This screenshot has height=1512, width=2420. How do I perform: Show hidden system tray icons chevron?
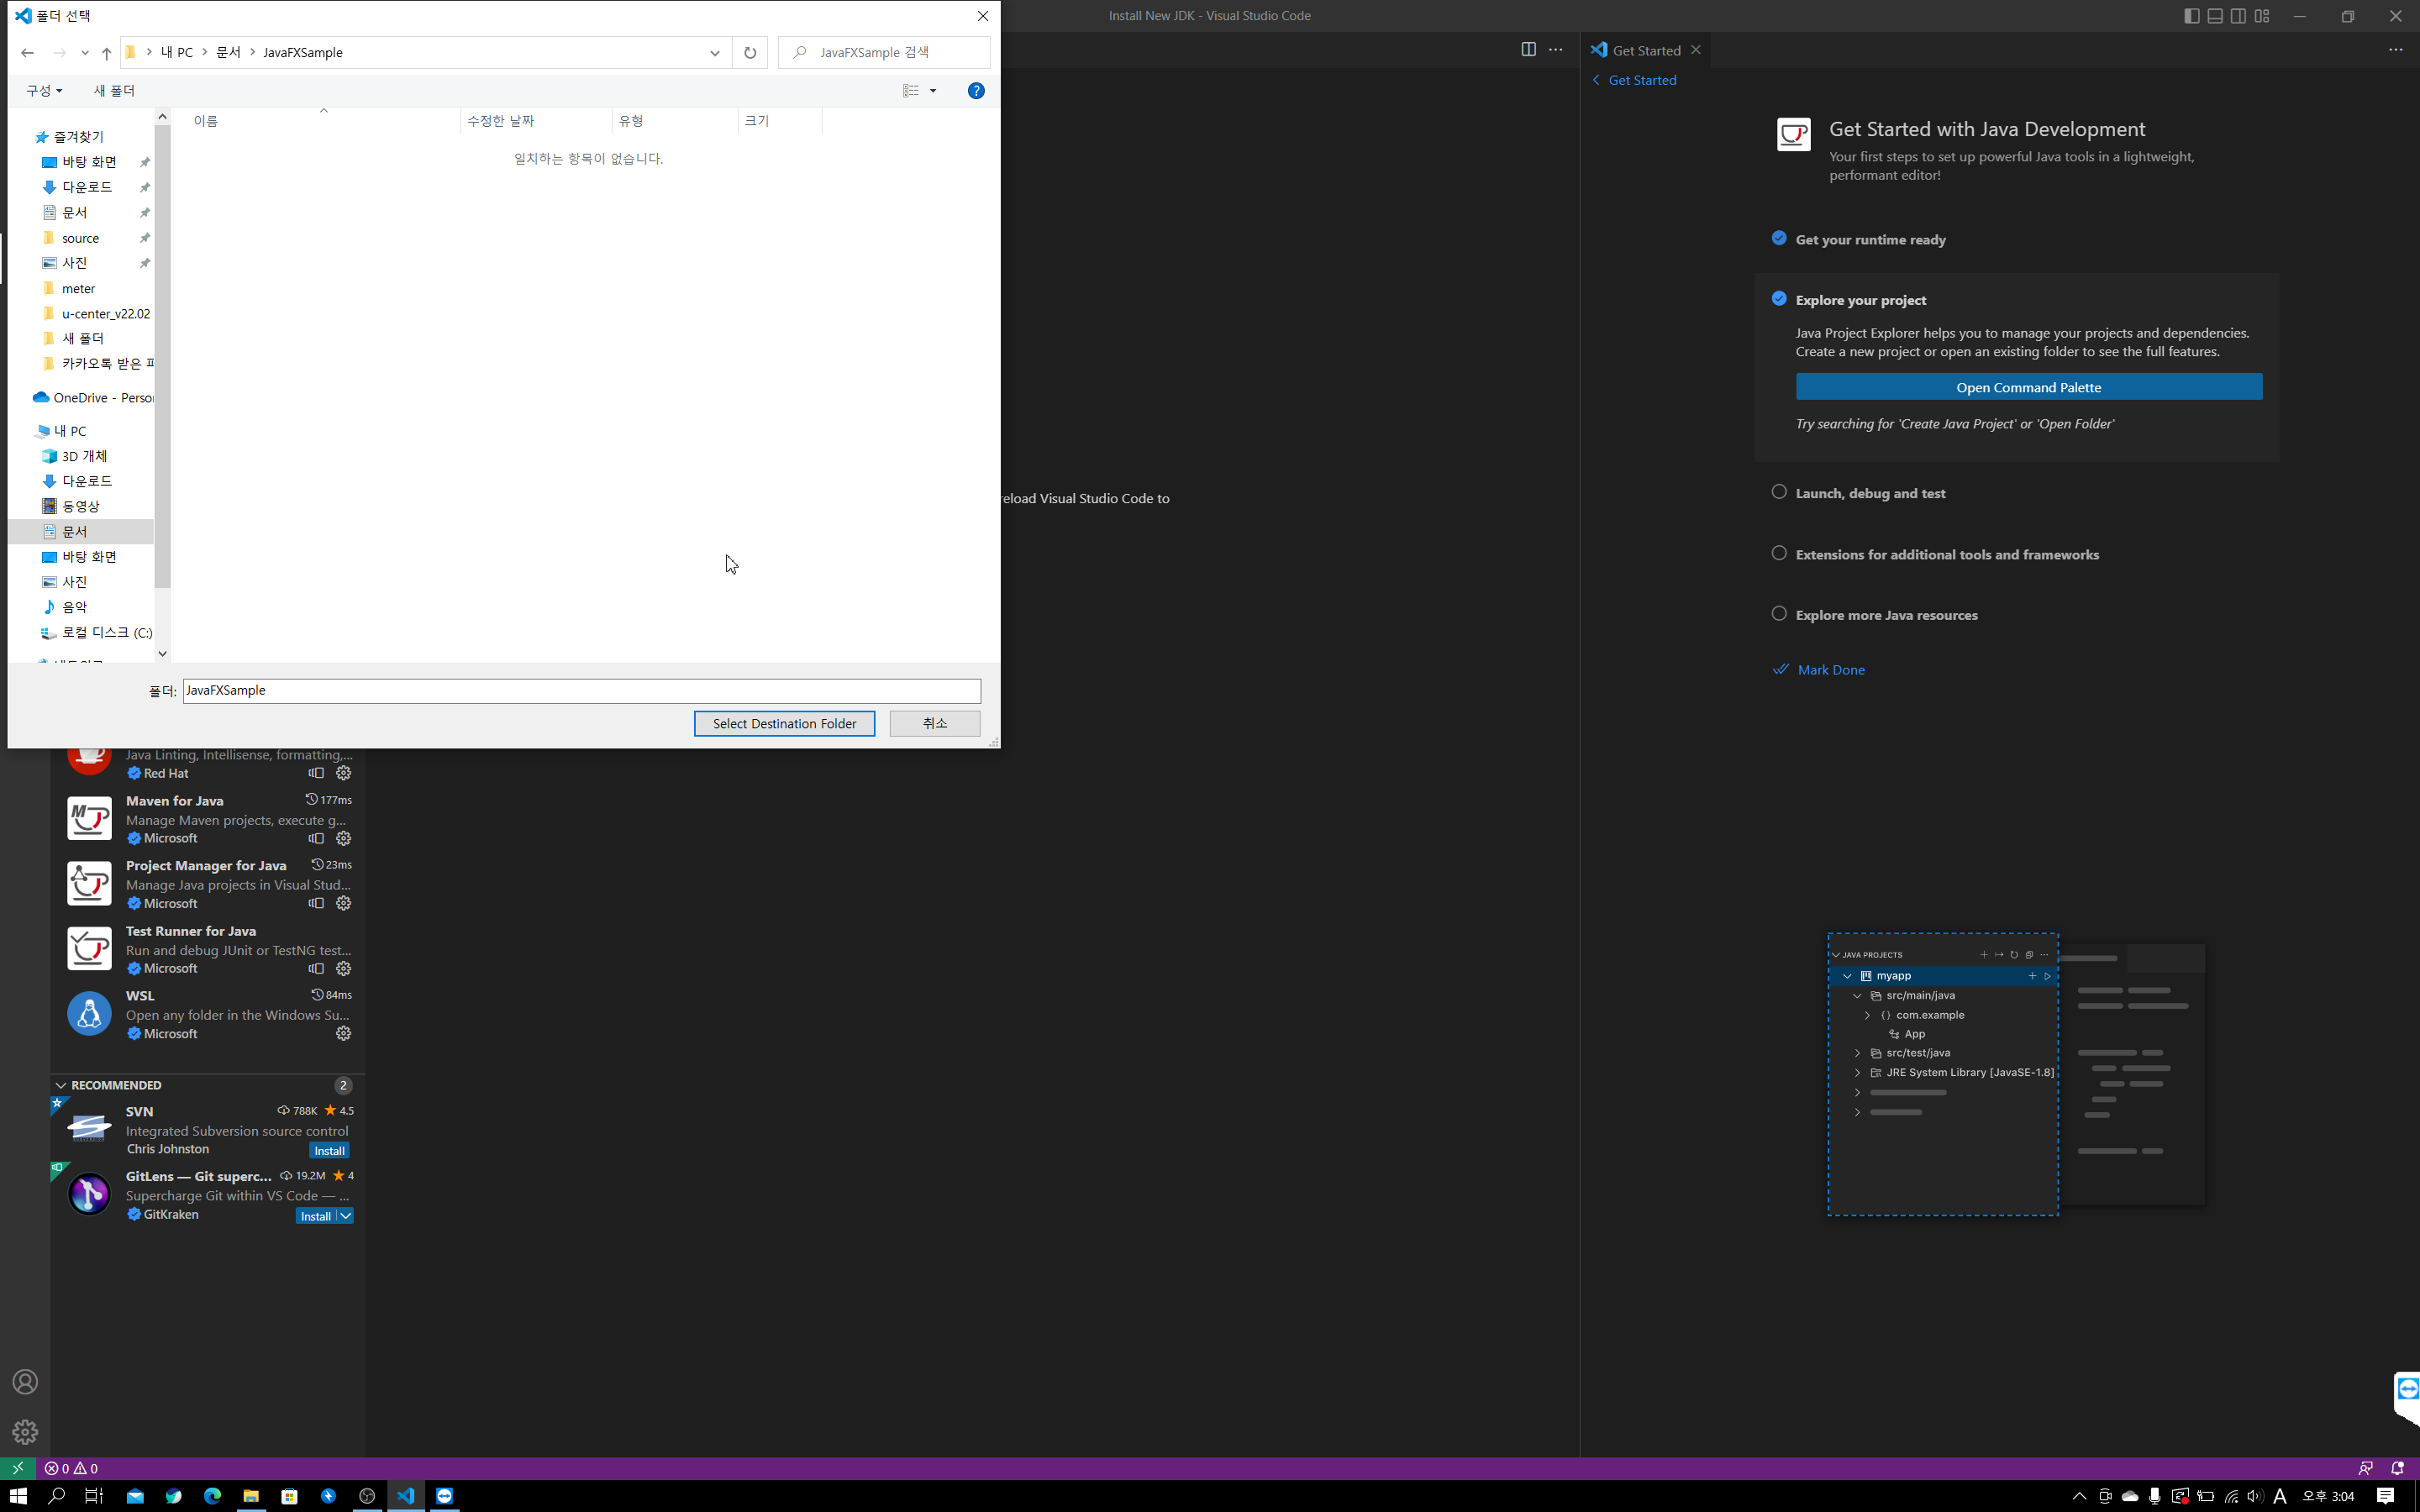pos(2079,1495)
